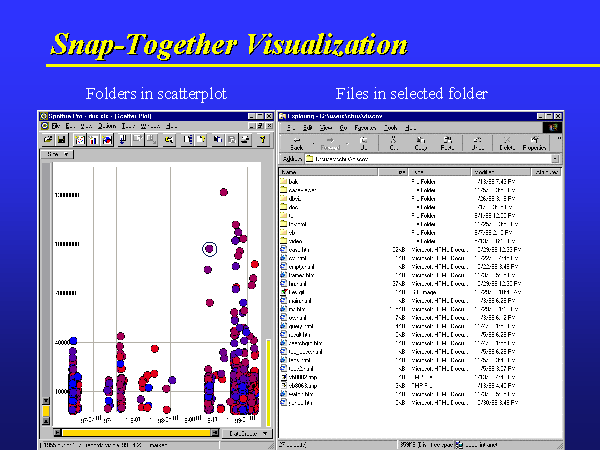Select the circled data point in scatterplot

(209, 248)
